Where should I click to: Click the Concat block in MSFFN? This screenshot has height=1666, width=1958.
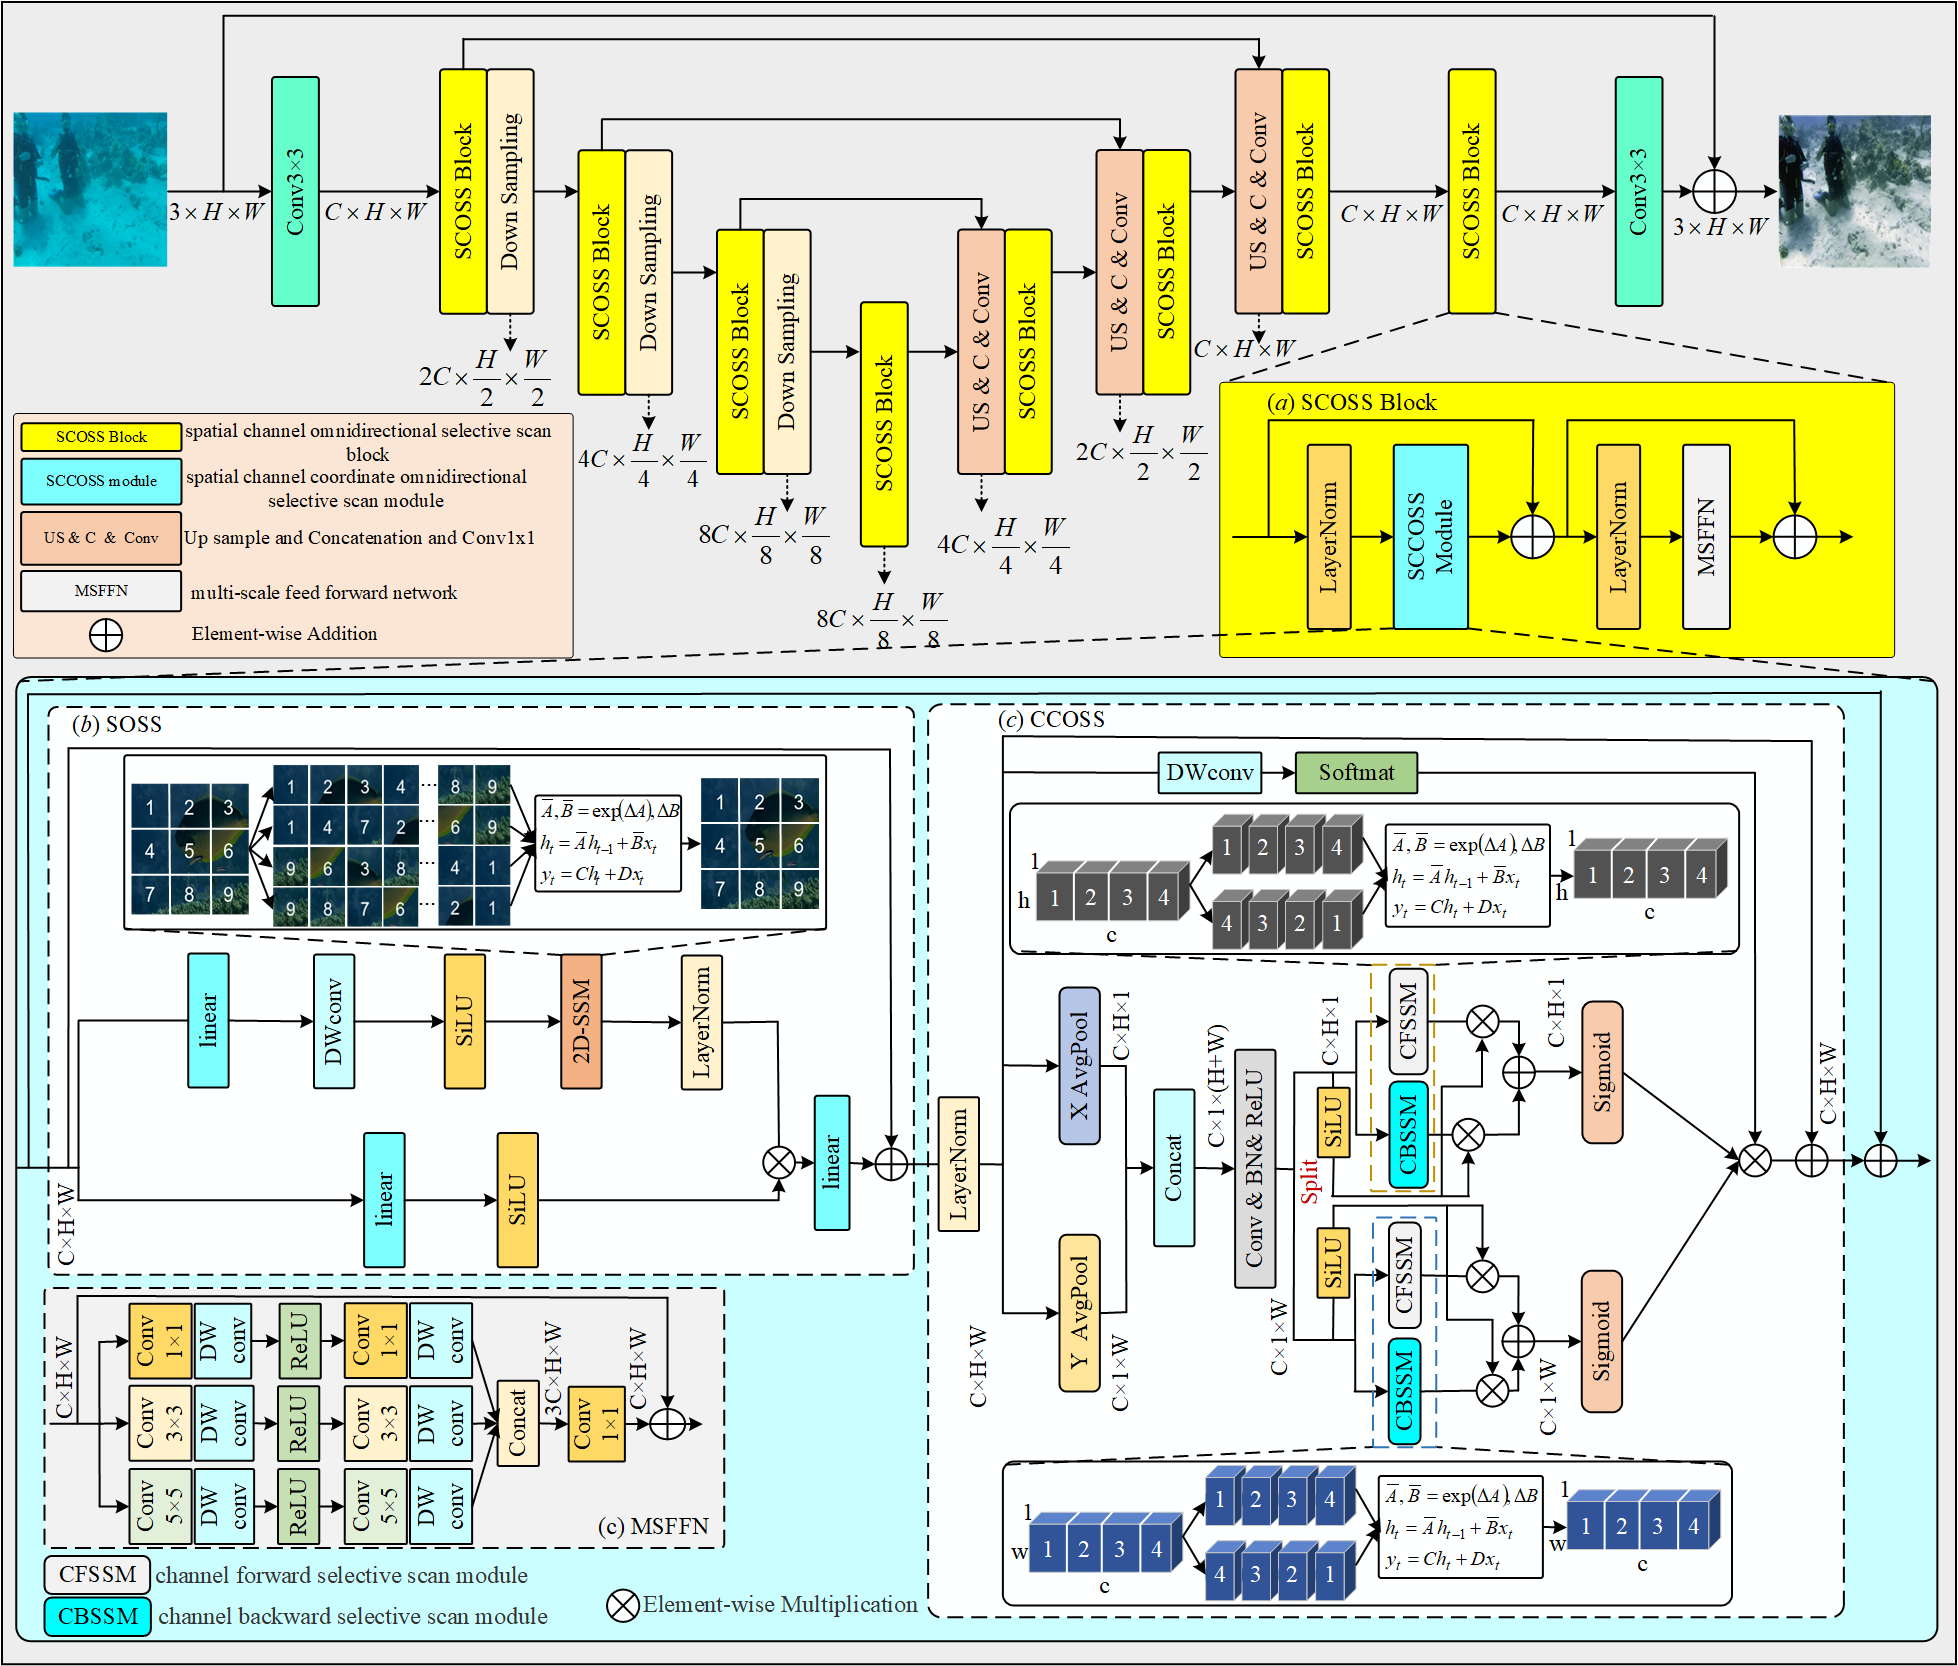(x=517, y=1424)
